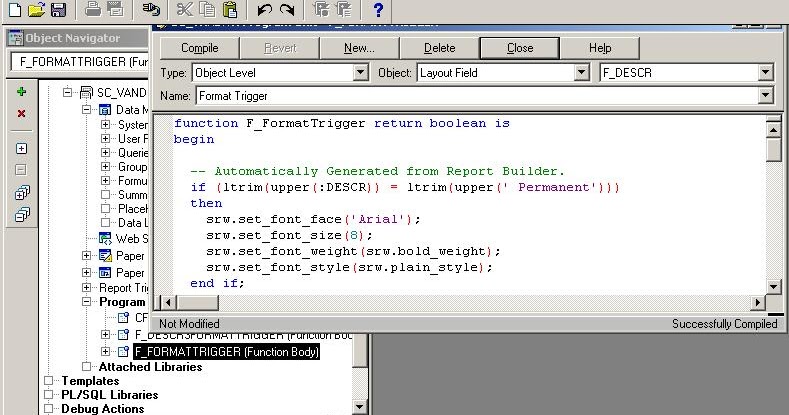Click the Delete button in PL/SQL editor

[439, 48]
